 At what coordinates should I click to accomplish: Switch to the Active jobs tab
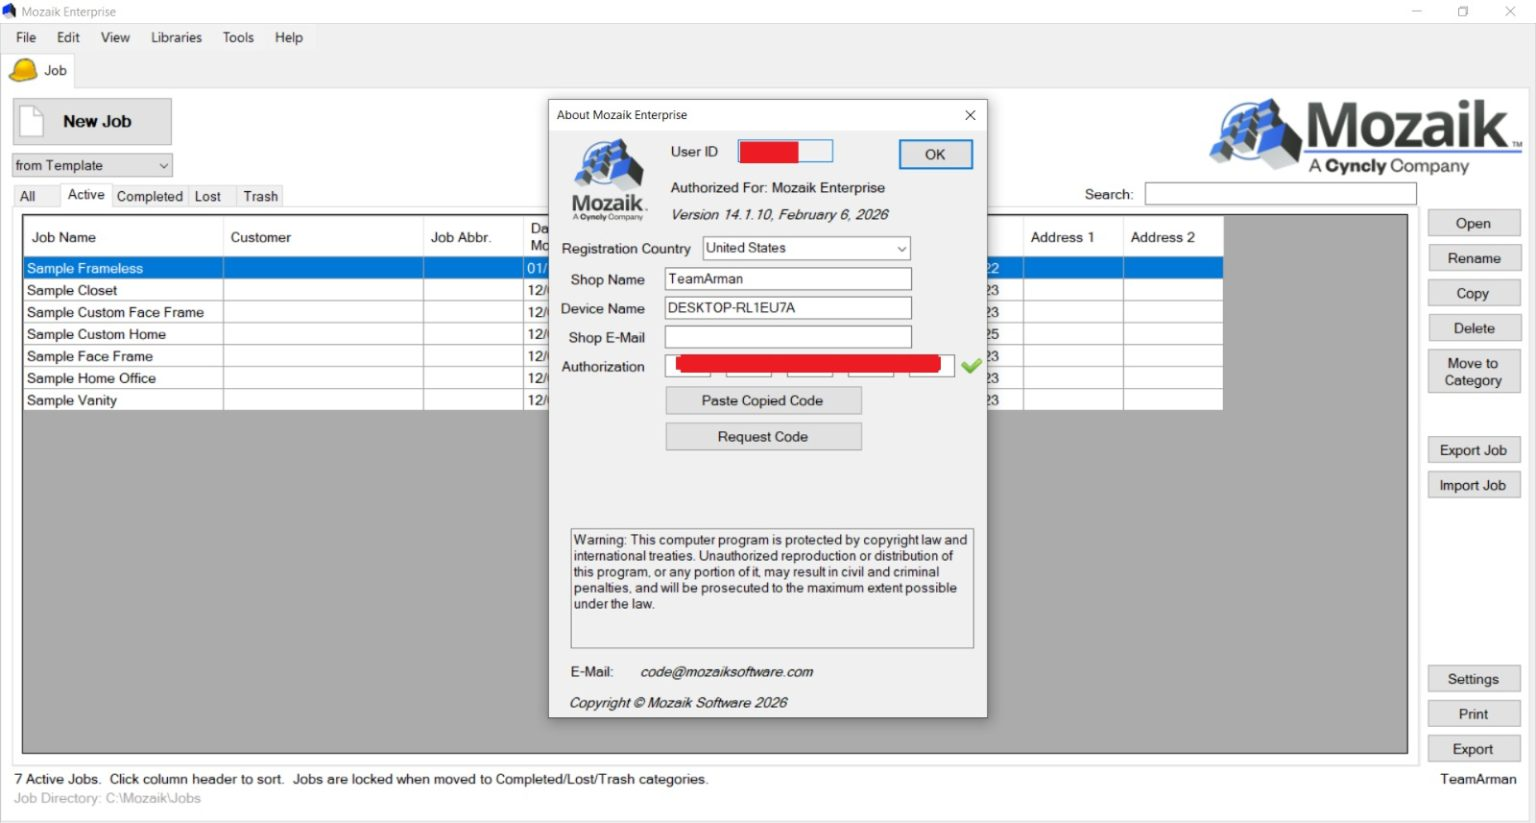(86, 195)
